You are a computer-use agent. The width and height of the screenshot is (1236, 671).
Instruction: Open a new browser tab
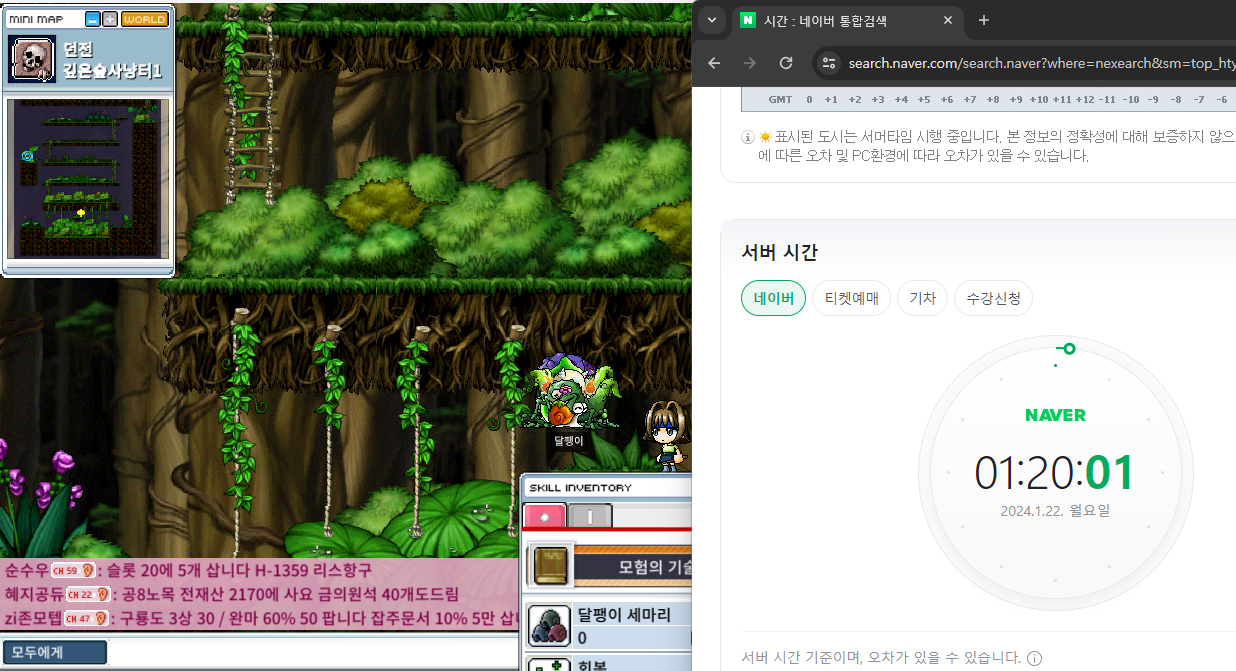point(983,20)
